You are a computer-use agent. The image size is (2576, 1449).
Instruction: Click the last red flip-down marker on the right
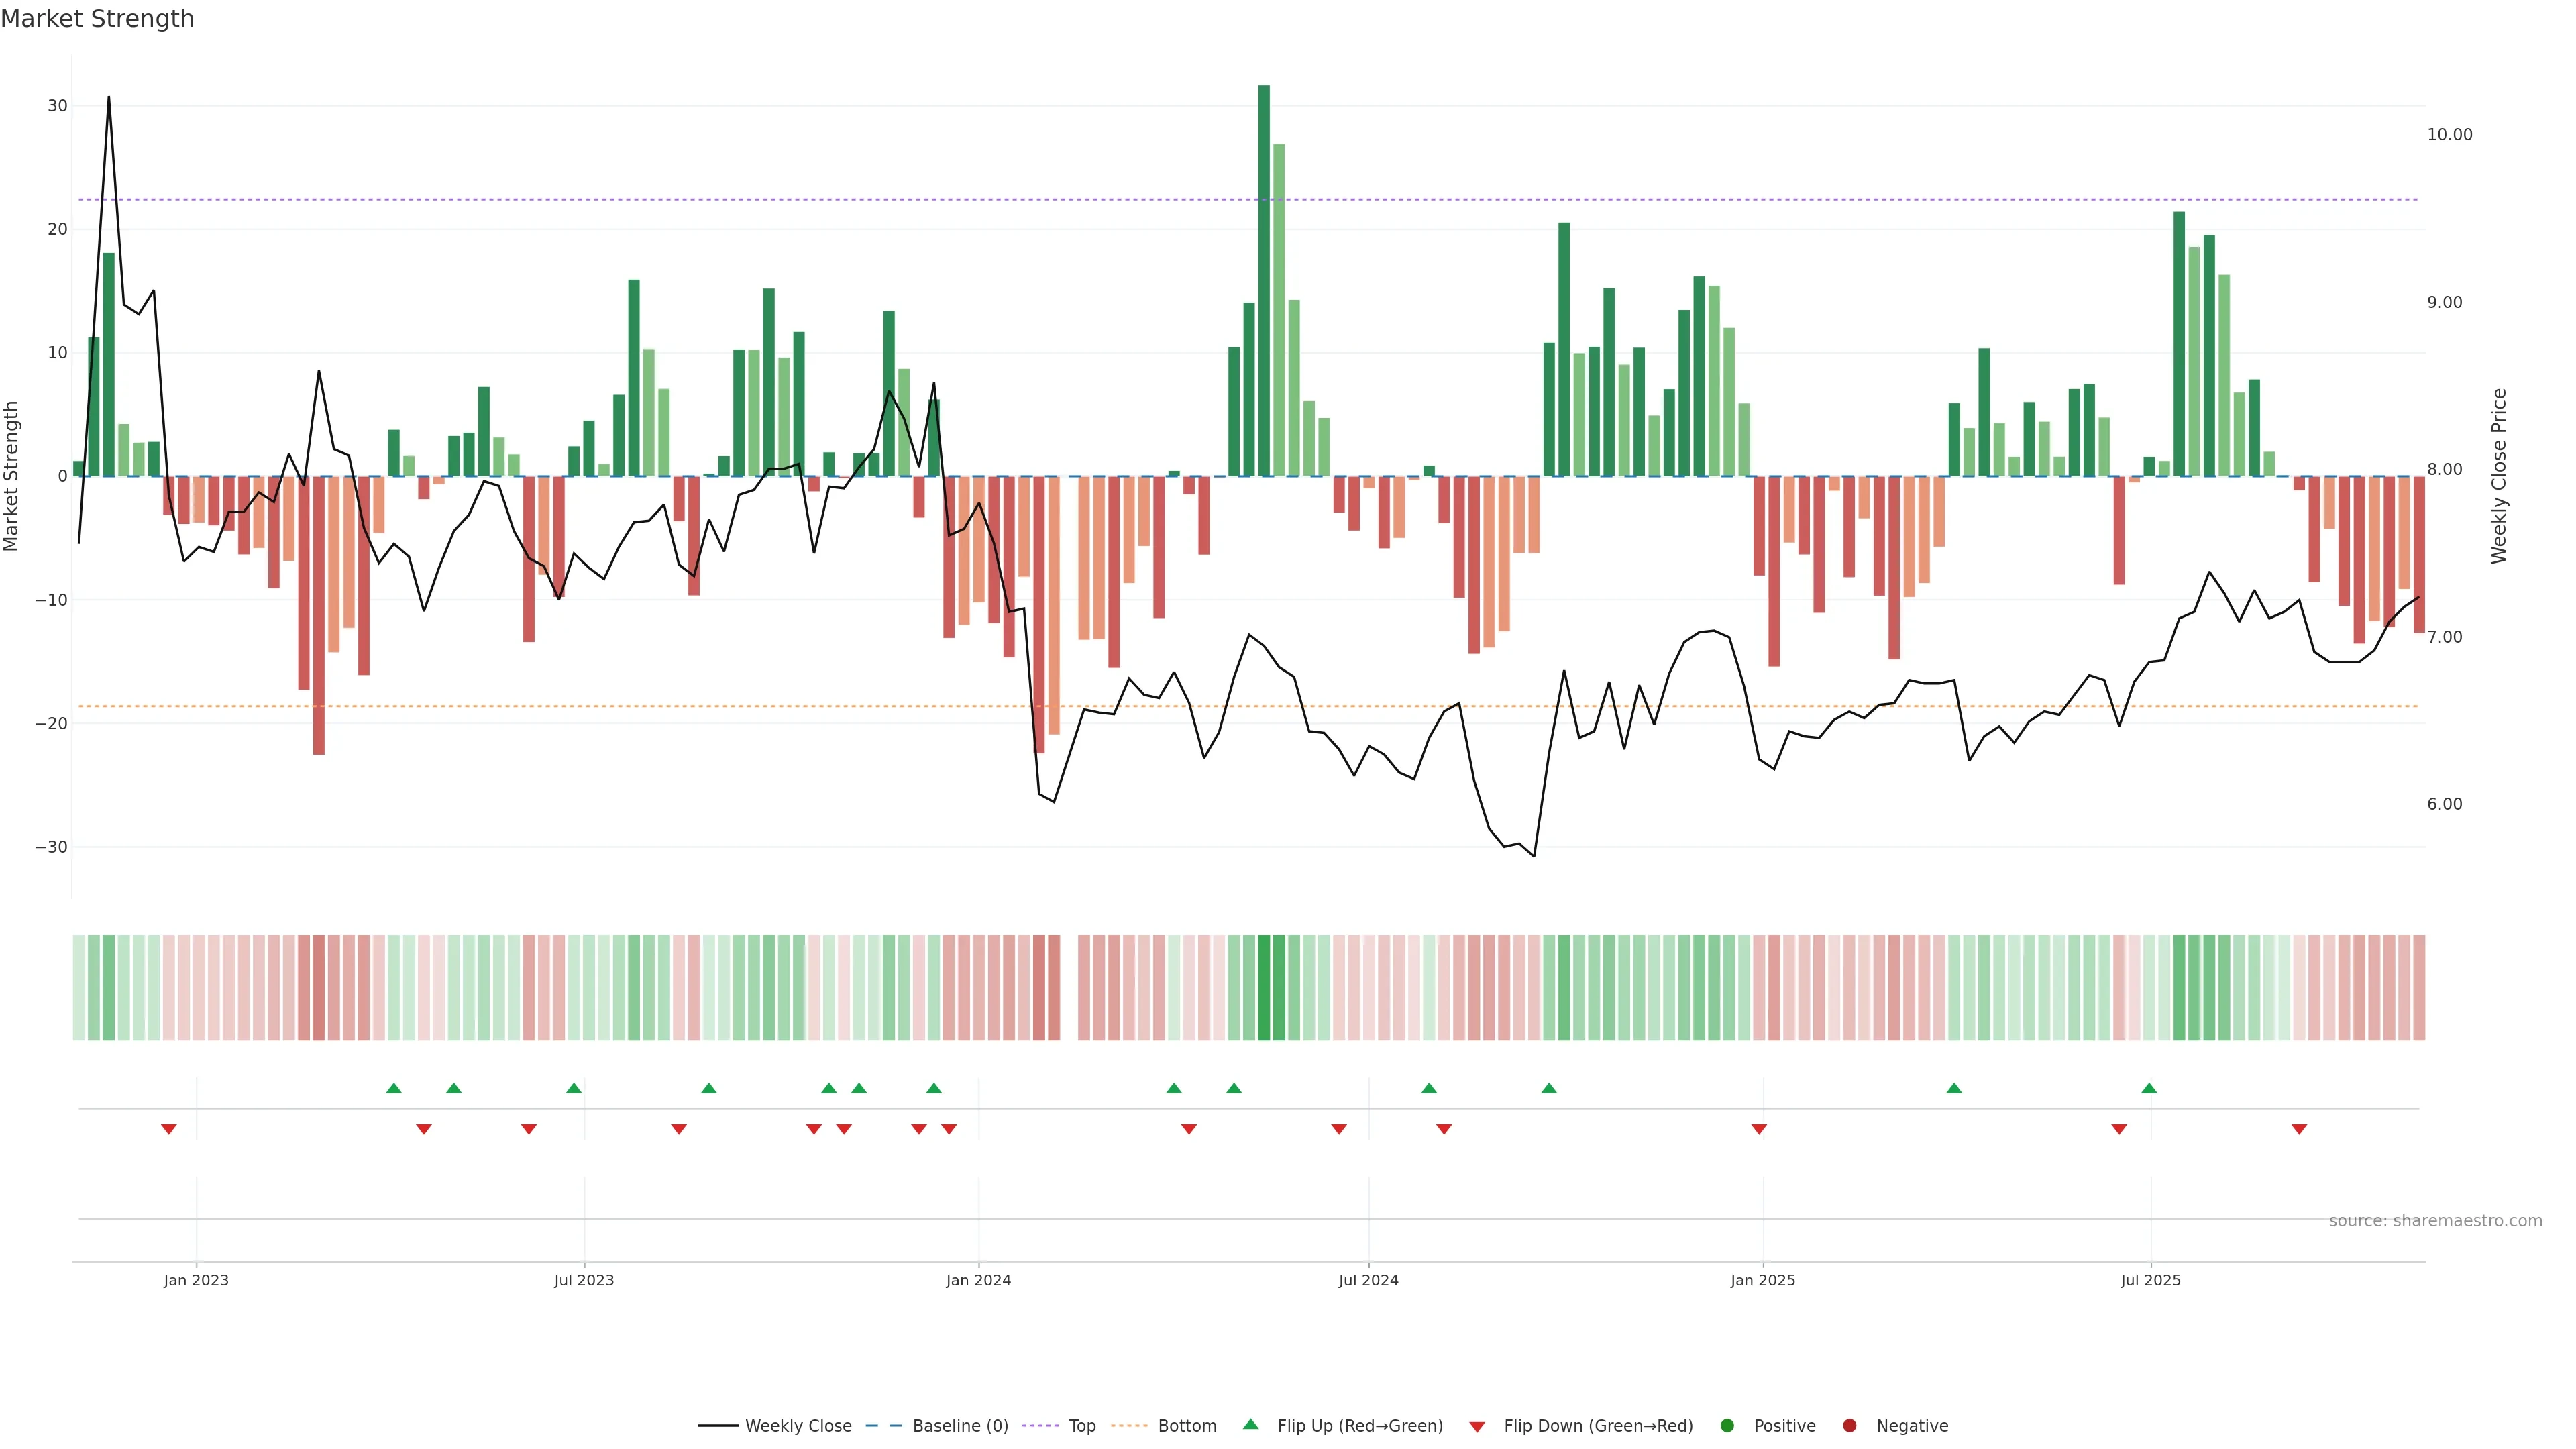click(x=2299, y=1129)
